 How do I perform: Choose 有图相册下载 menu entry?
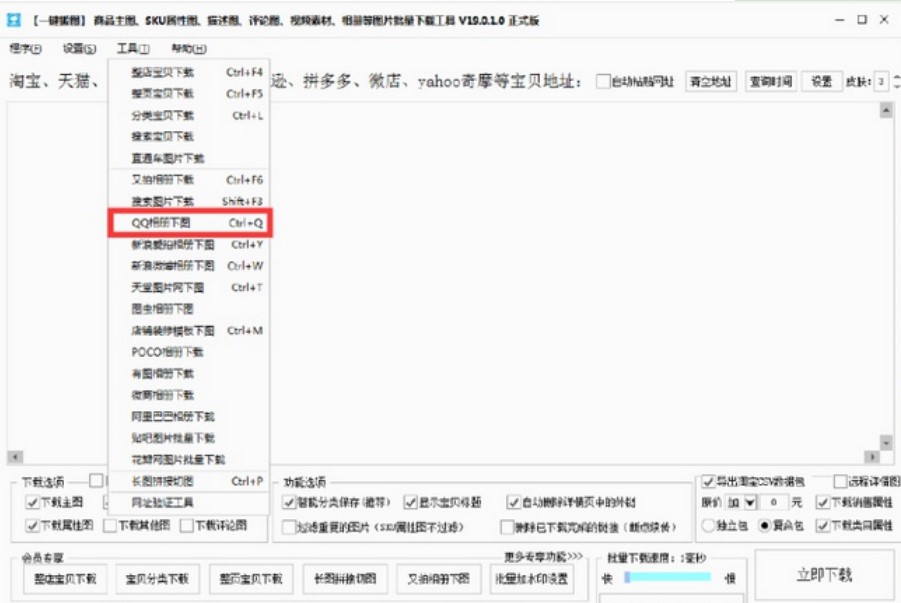click(189, 374)
